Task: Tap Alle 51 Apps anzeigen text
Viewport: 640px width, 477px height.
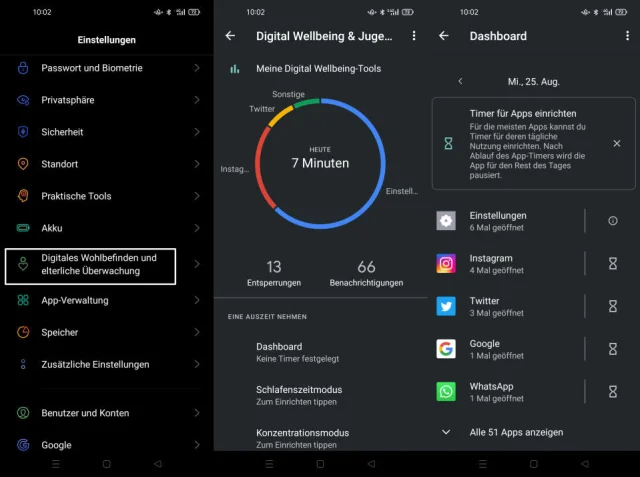Action: pyautogui.click(x=516, y=432)
